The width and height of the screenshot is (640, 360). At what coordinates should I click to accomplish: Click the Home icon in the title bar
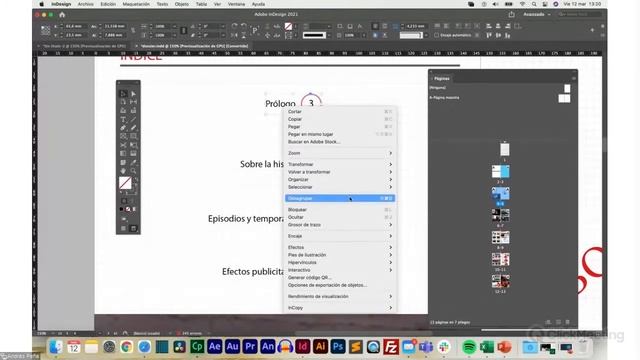(x=62, y=15)
